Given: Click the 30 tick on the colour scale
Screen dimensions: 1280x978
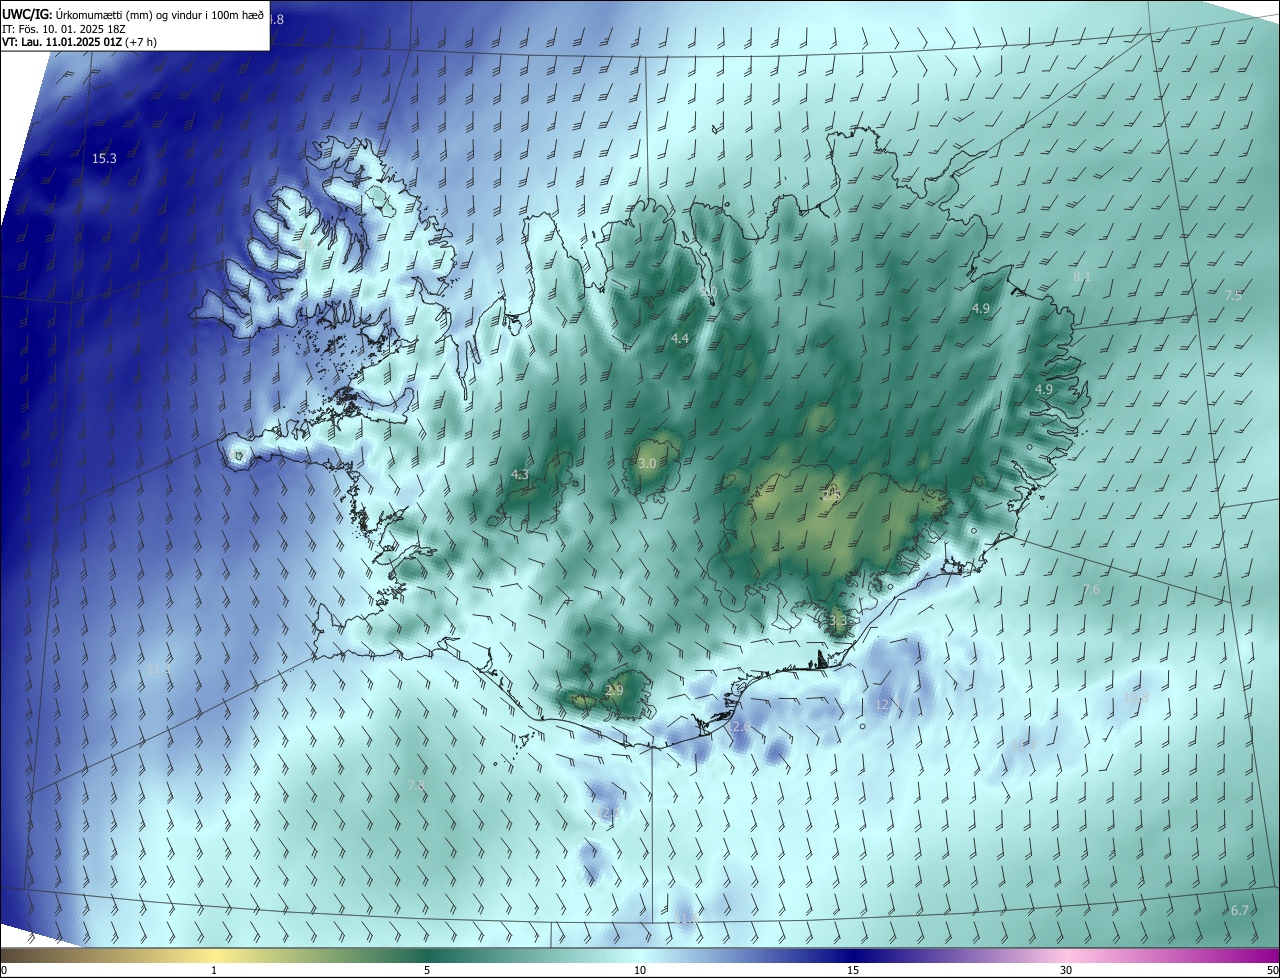Looking at the screenshot, I should pos(1066,970).
